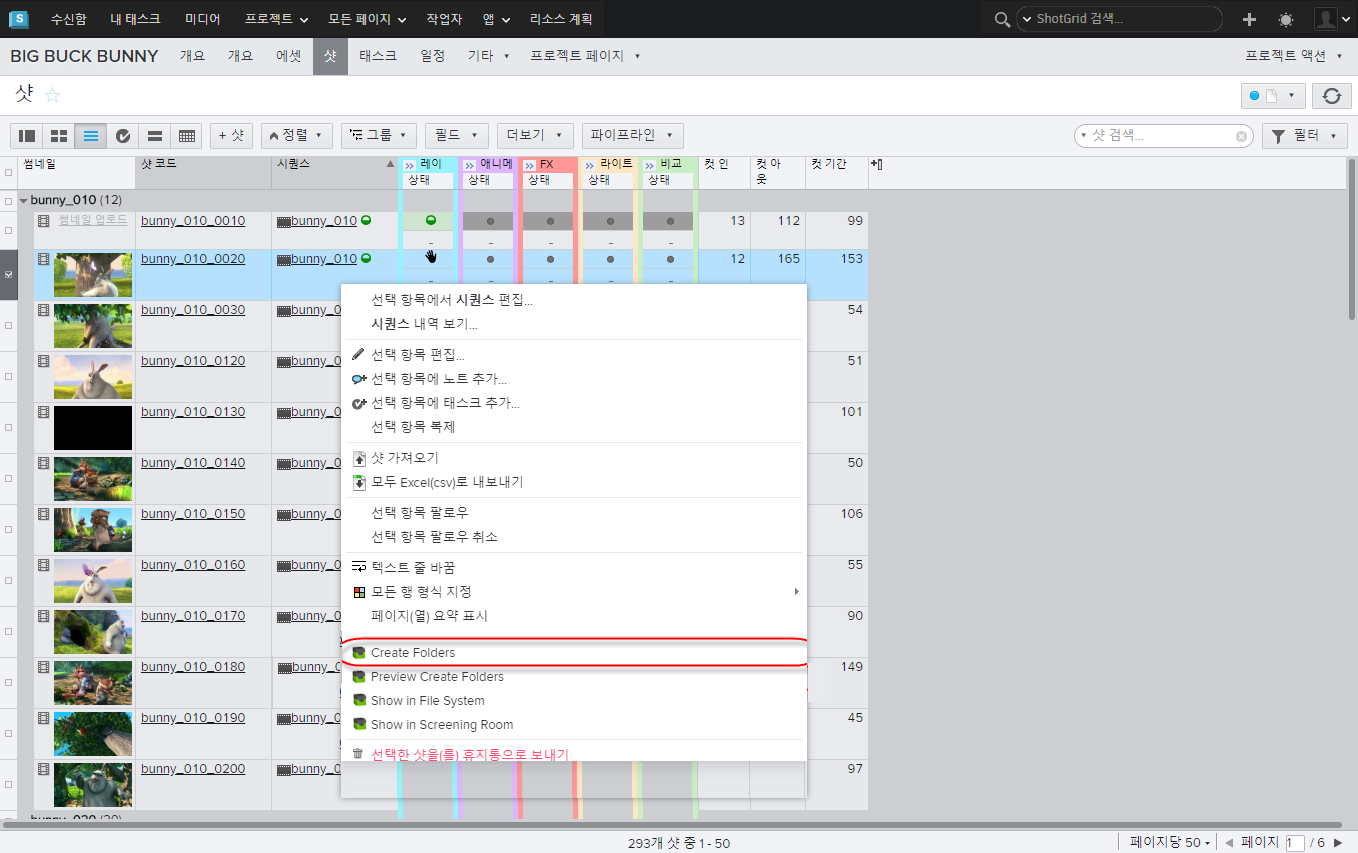Check the row checkbox for bunny_010_0180
The width and height of the screenshot is (1358, 853).
pos(9,682)
